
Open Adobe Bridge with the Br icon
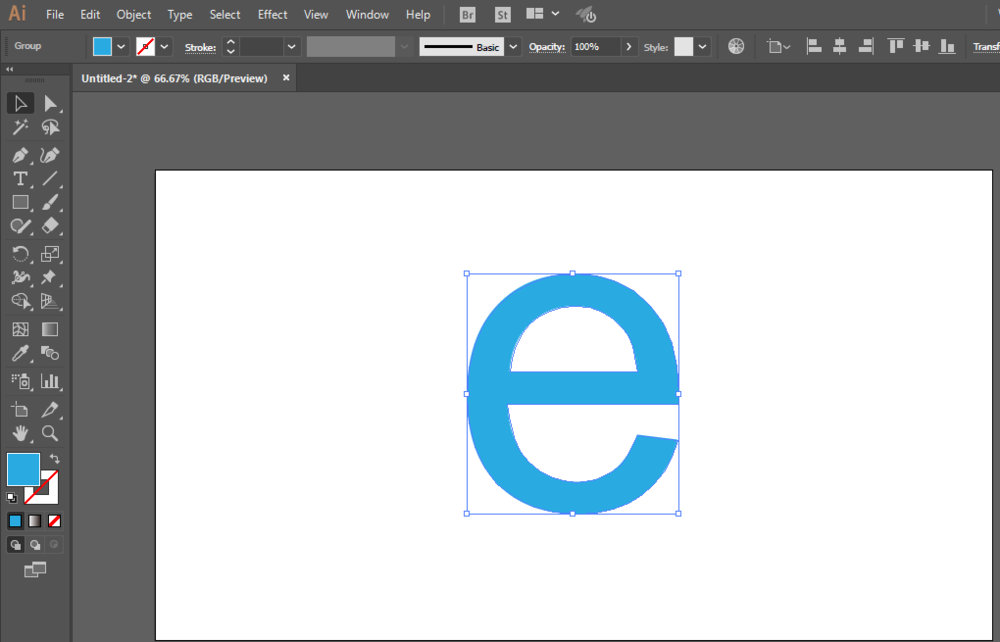[468, 15]
